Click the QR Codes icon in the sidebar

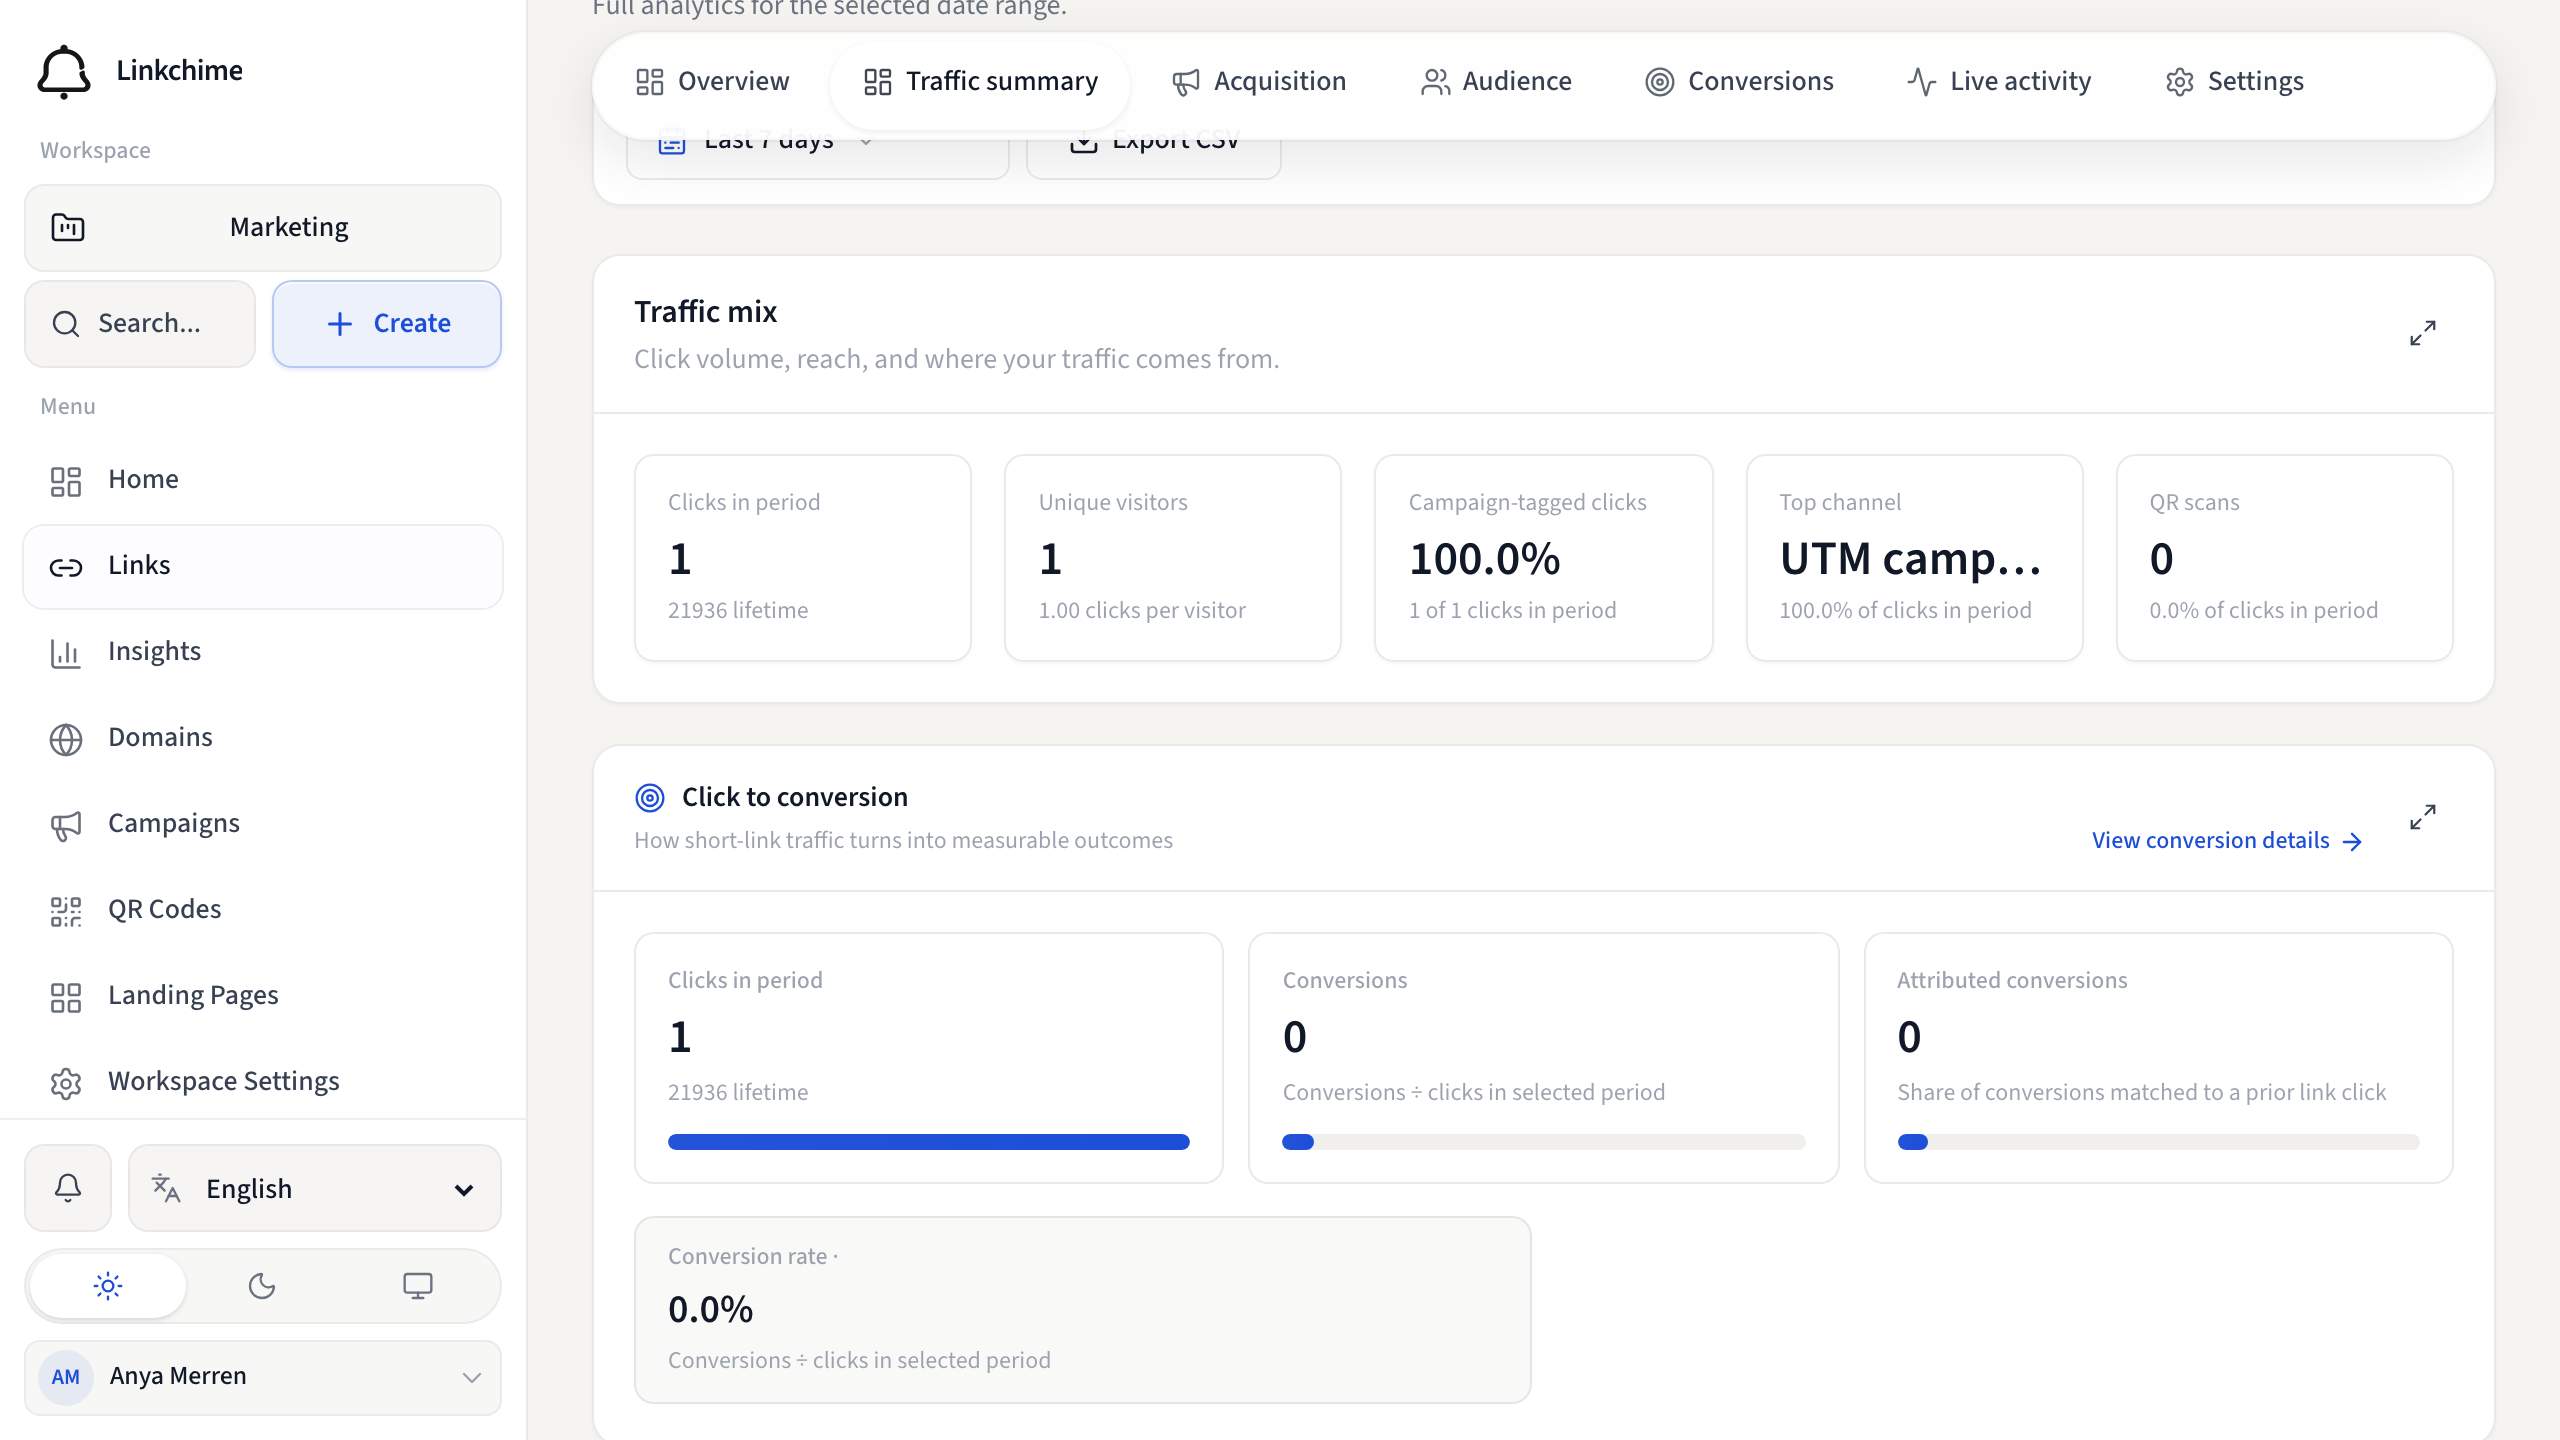click(66, 911)
